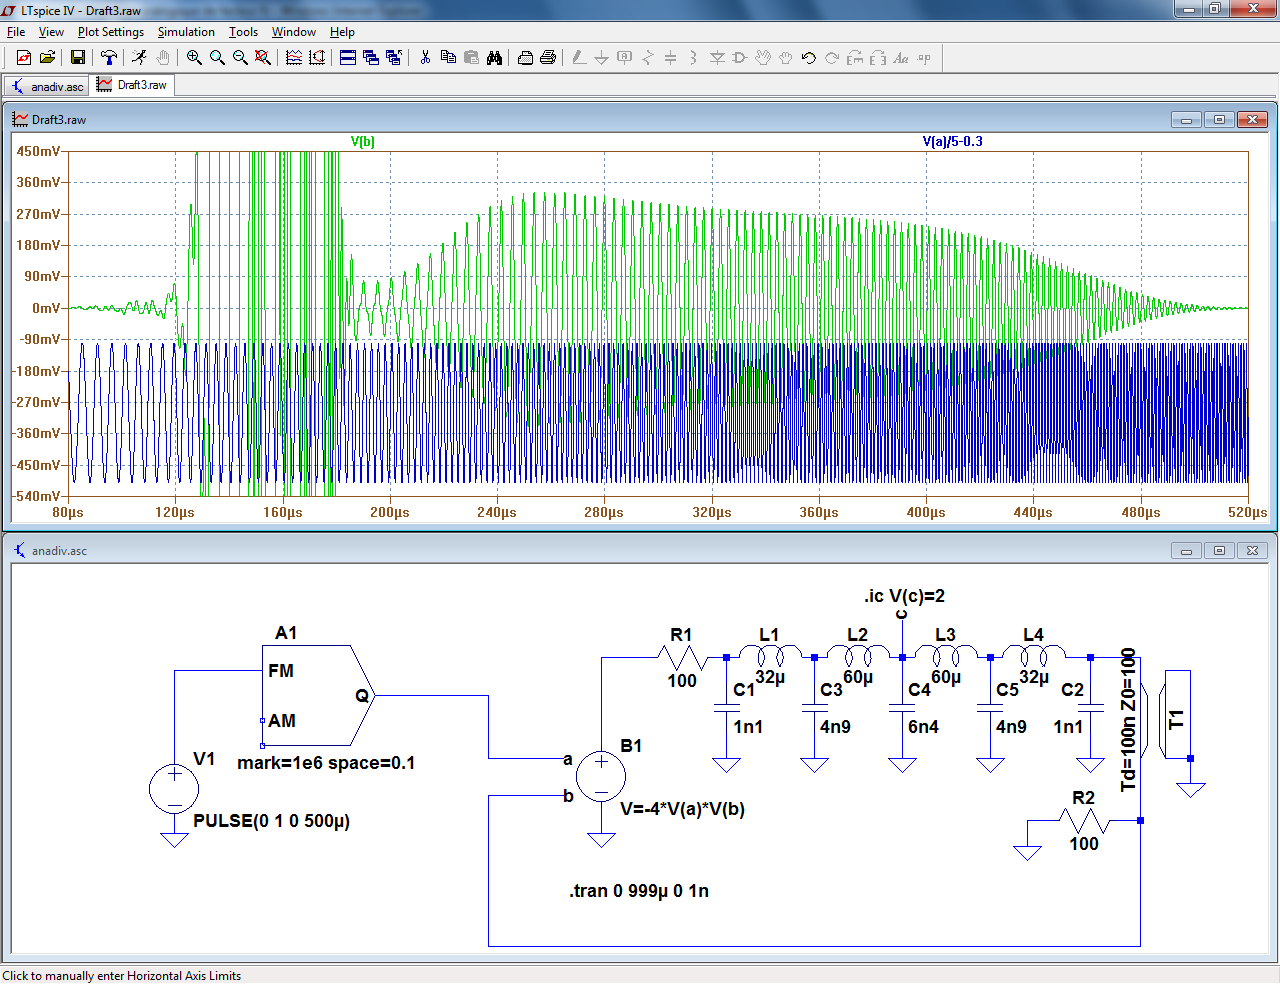
Task: Click the Find binoculars icon
Action: click(494, 58)
